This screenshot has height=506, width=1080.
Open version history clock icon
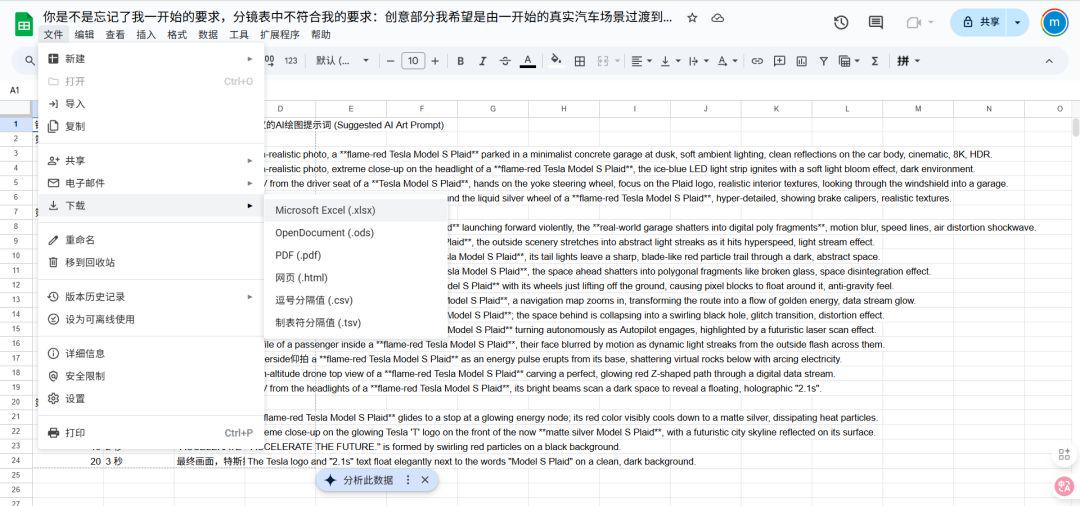click(841, 22)
